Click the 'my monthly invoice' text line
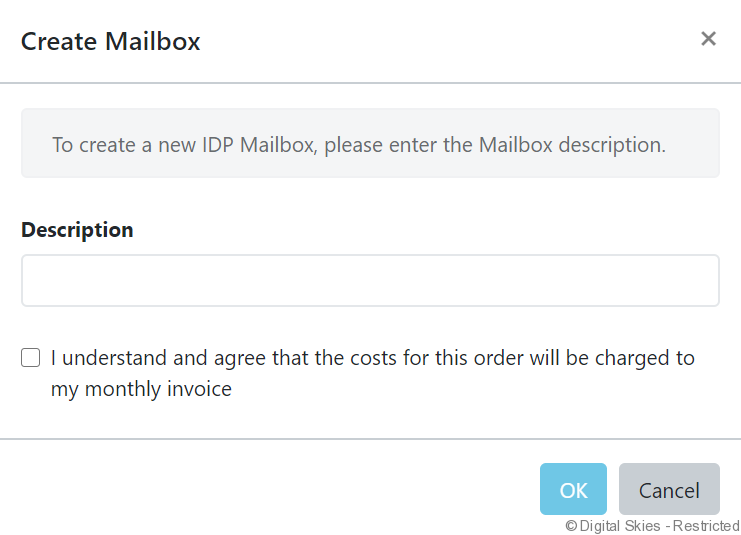The image size is (741, 535). 141,389
